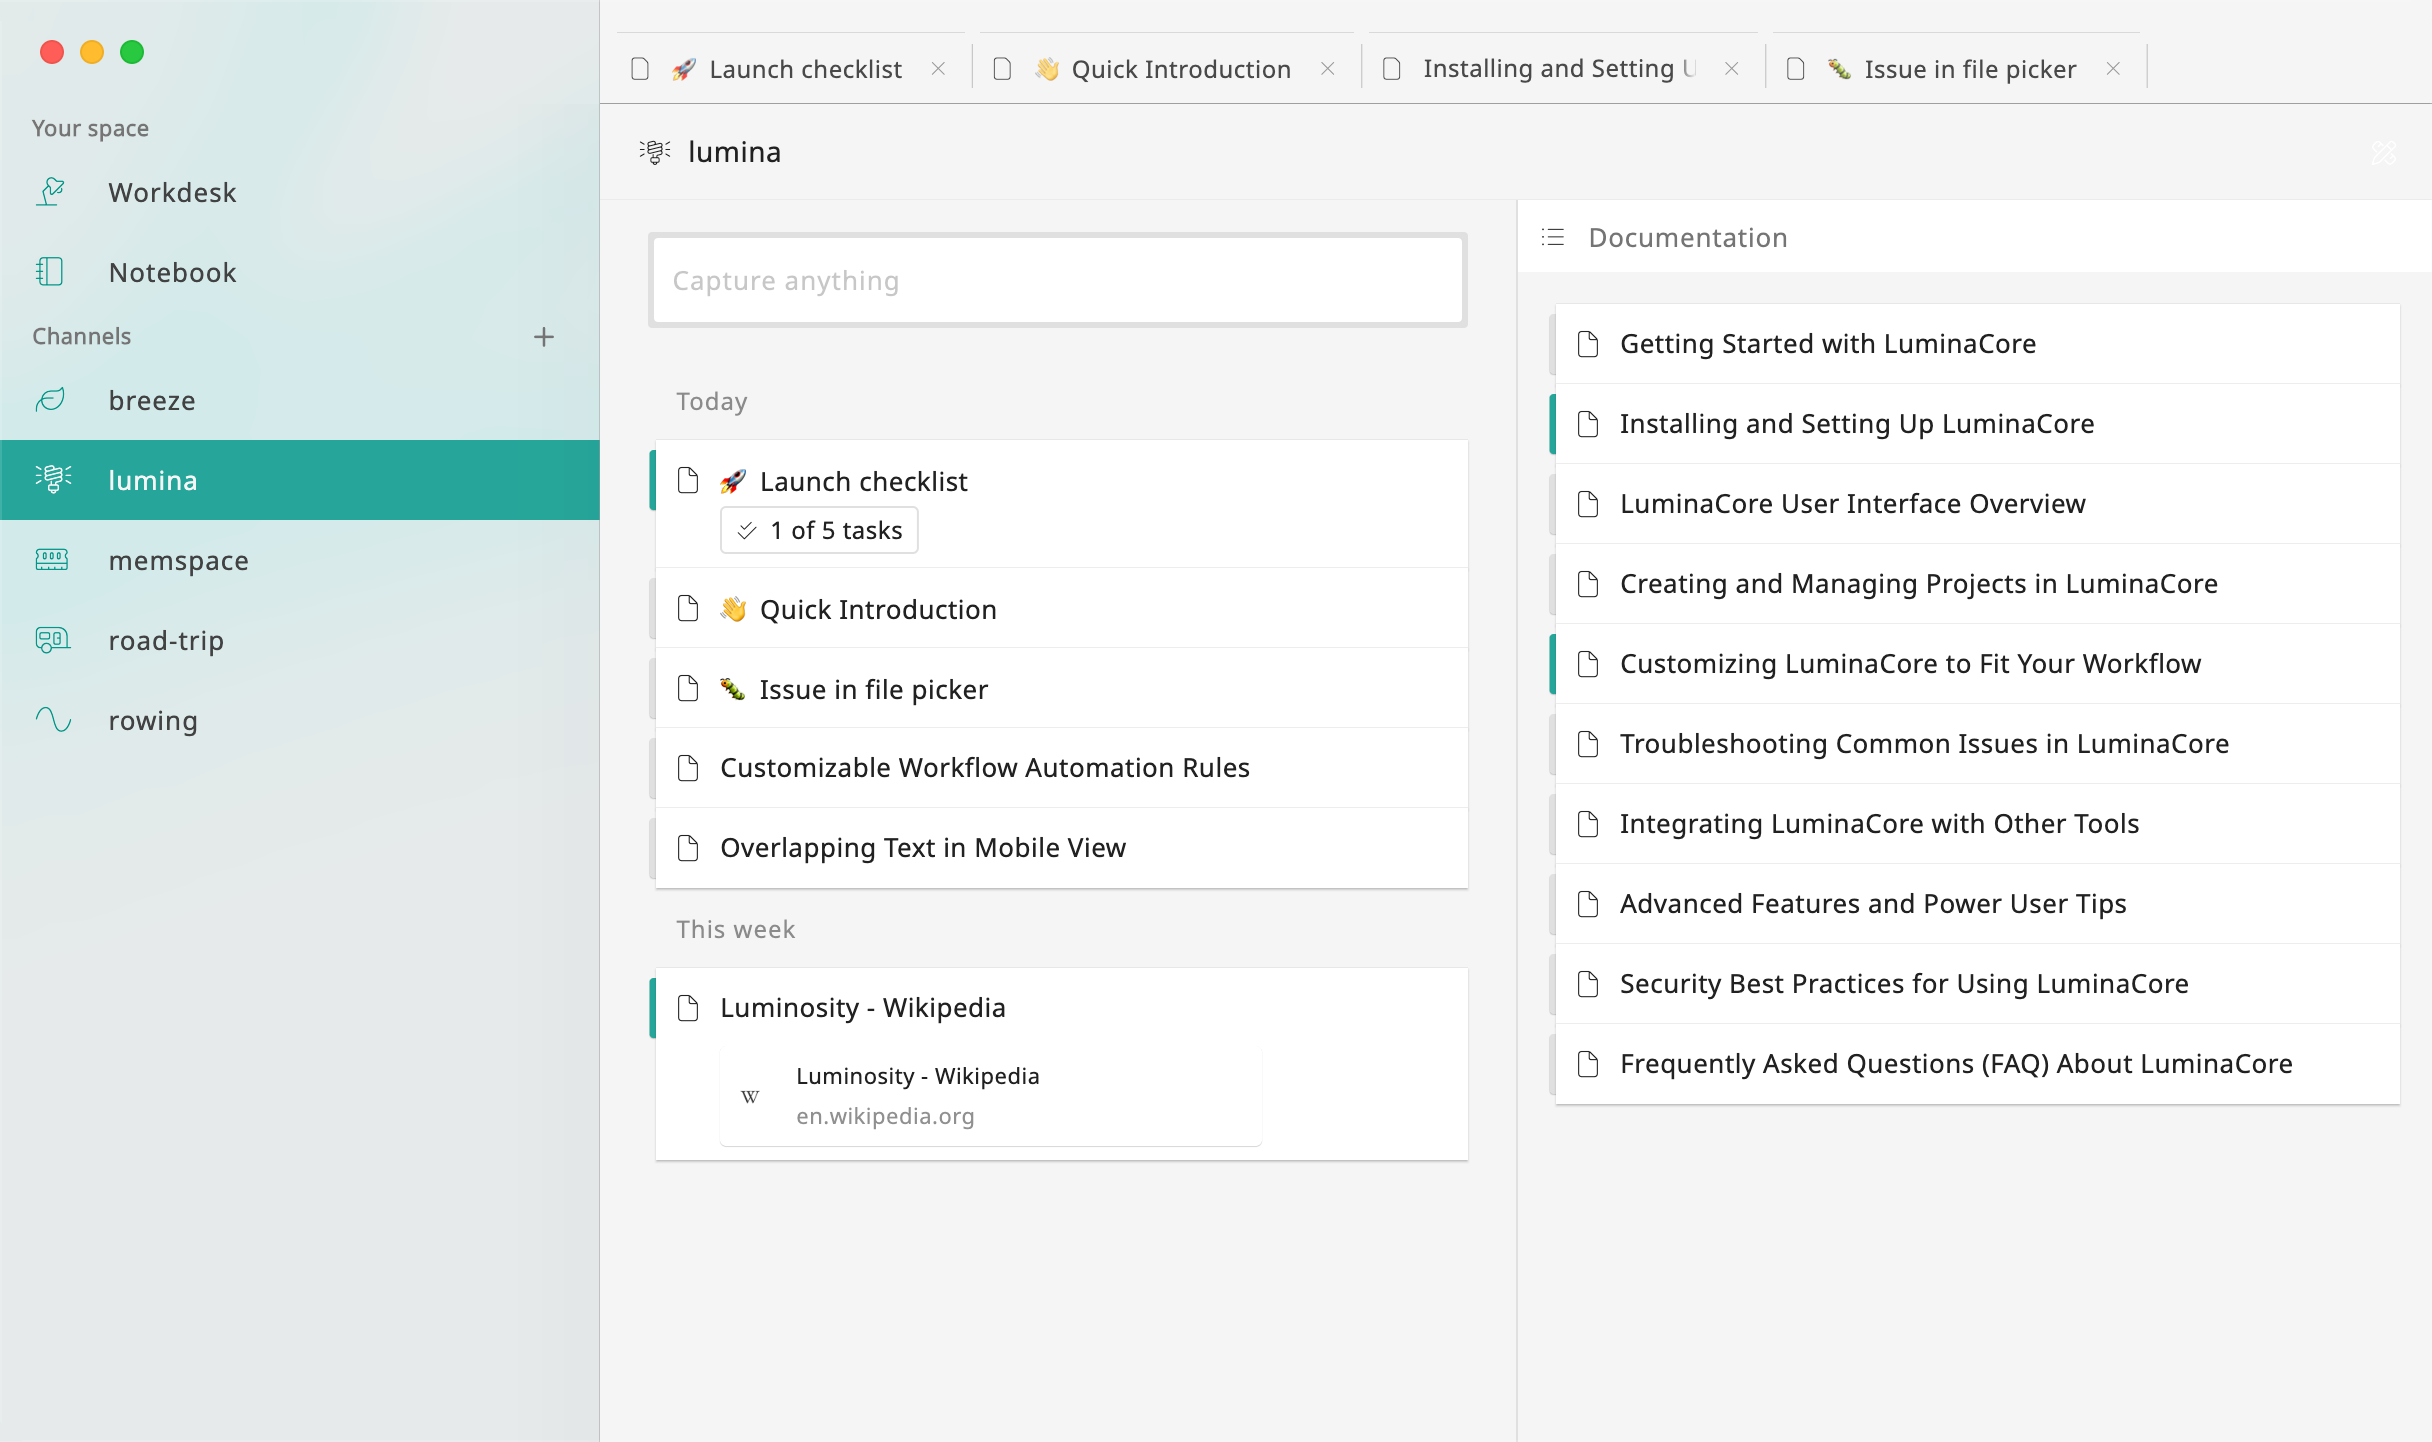Viewport: 2432px width, 1442px height.
Task: Open the en.wikipedia.org link preview card
Action: click(x=990, y=1096)
